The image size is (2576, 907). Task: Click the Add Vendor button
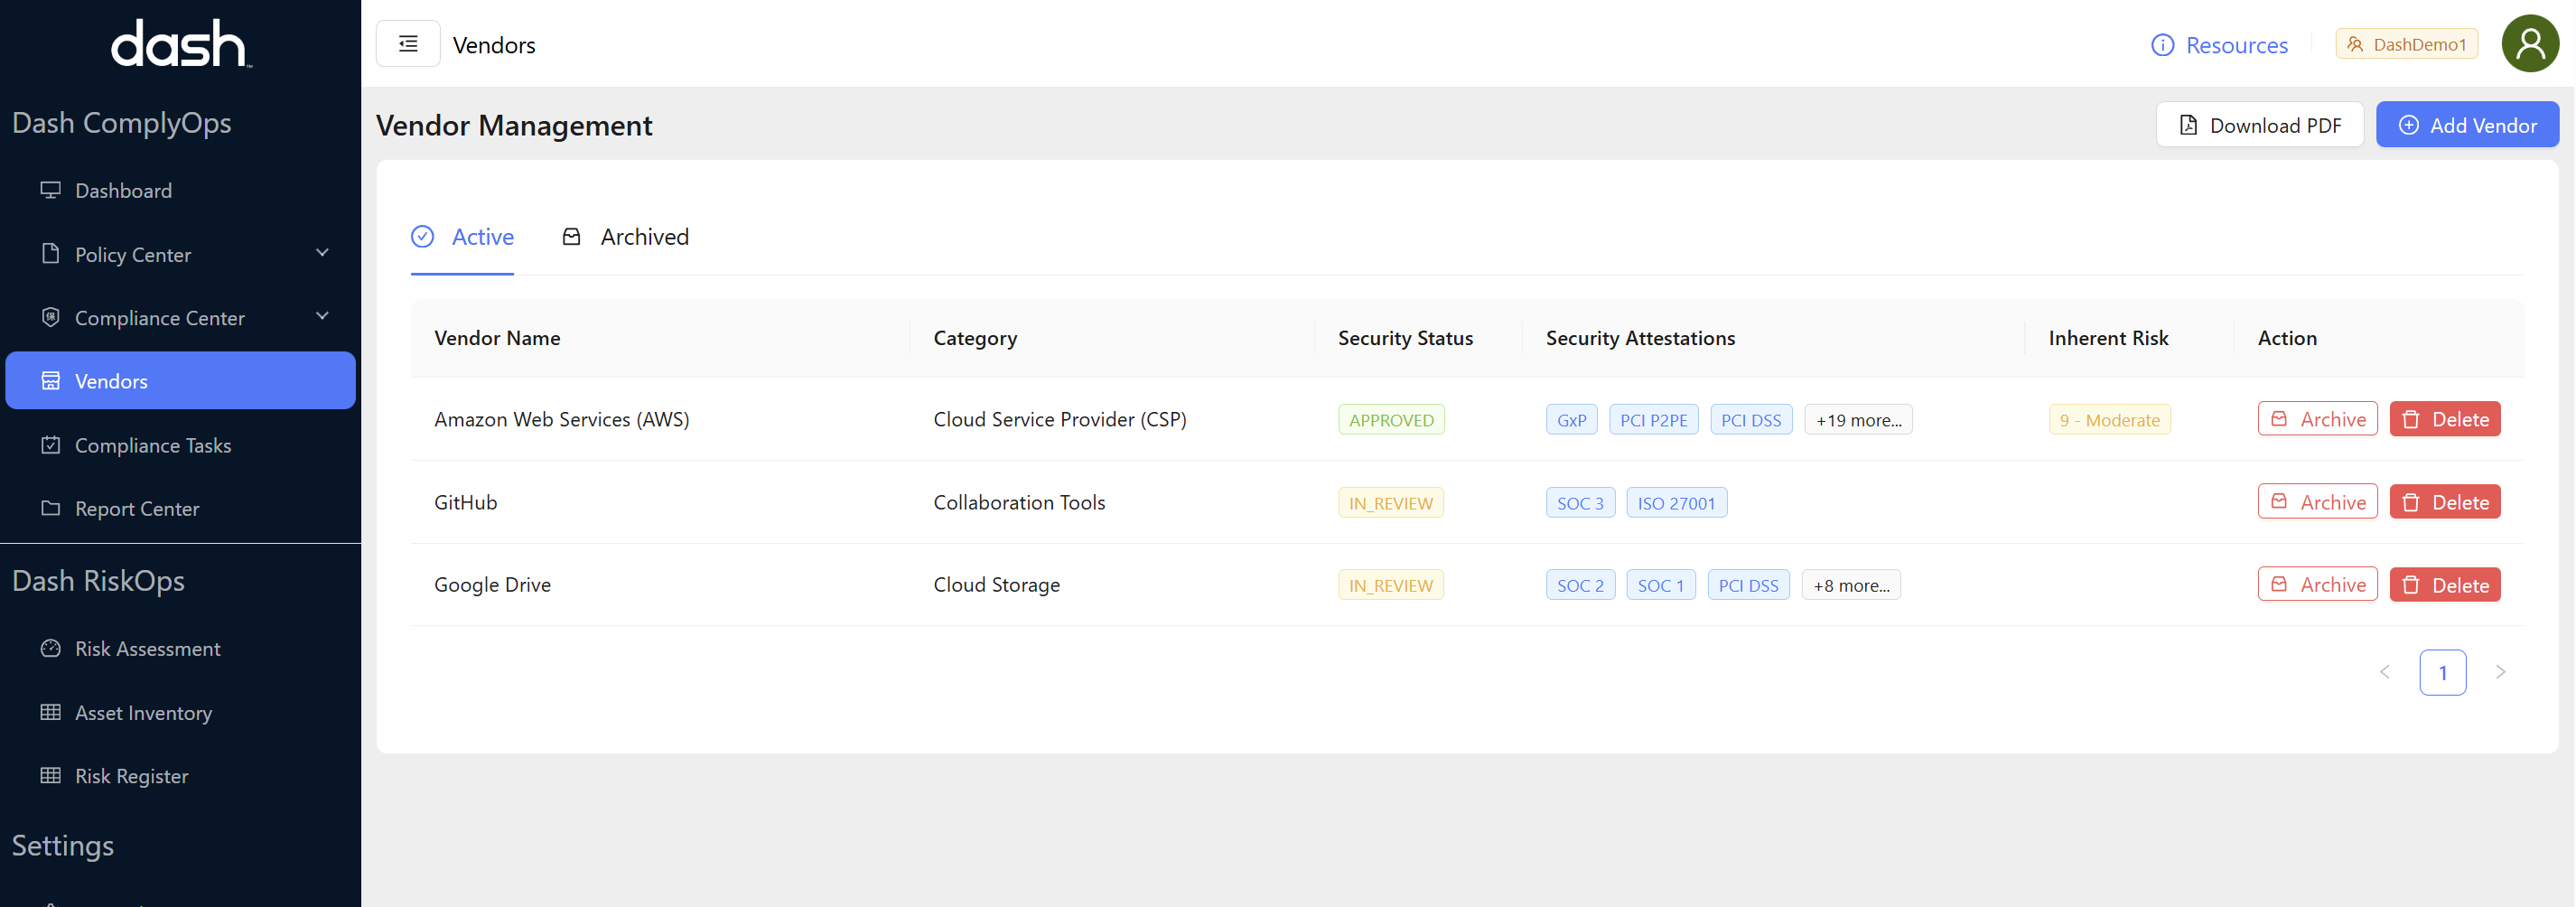[2466, 125]
